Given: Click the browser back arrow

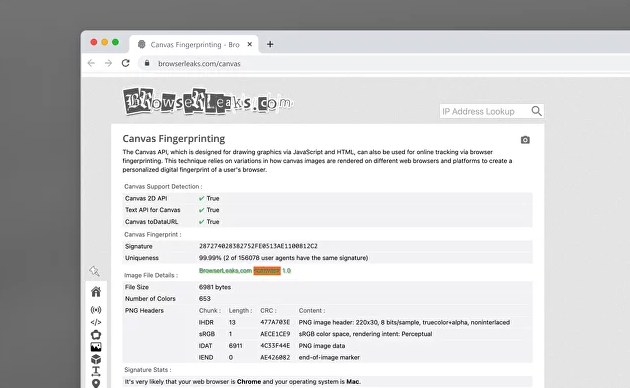Looking at the screenshot, I should (x=91, y=63).
